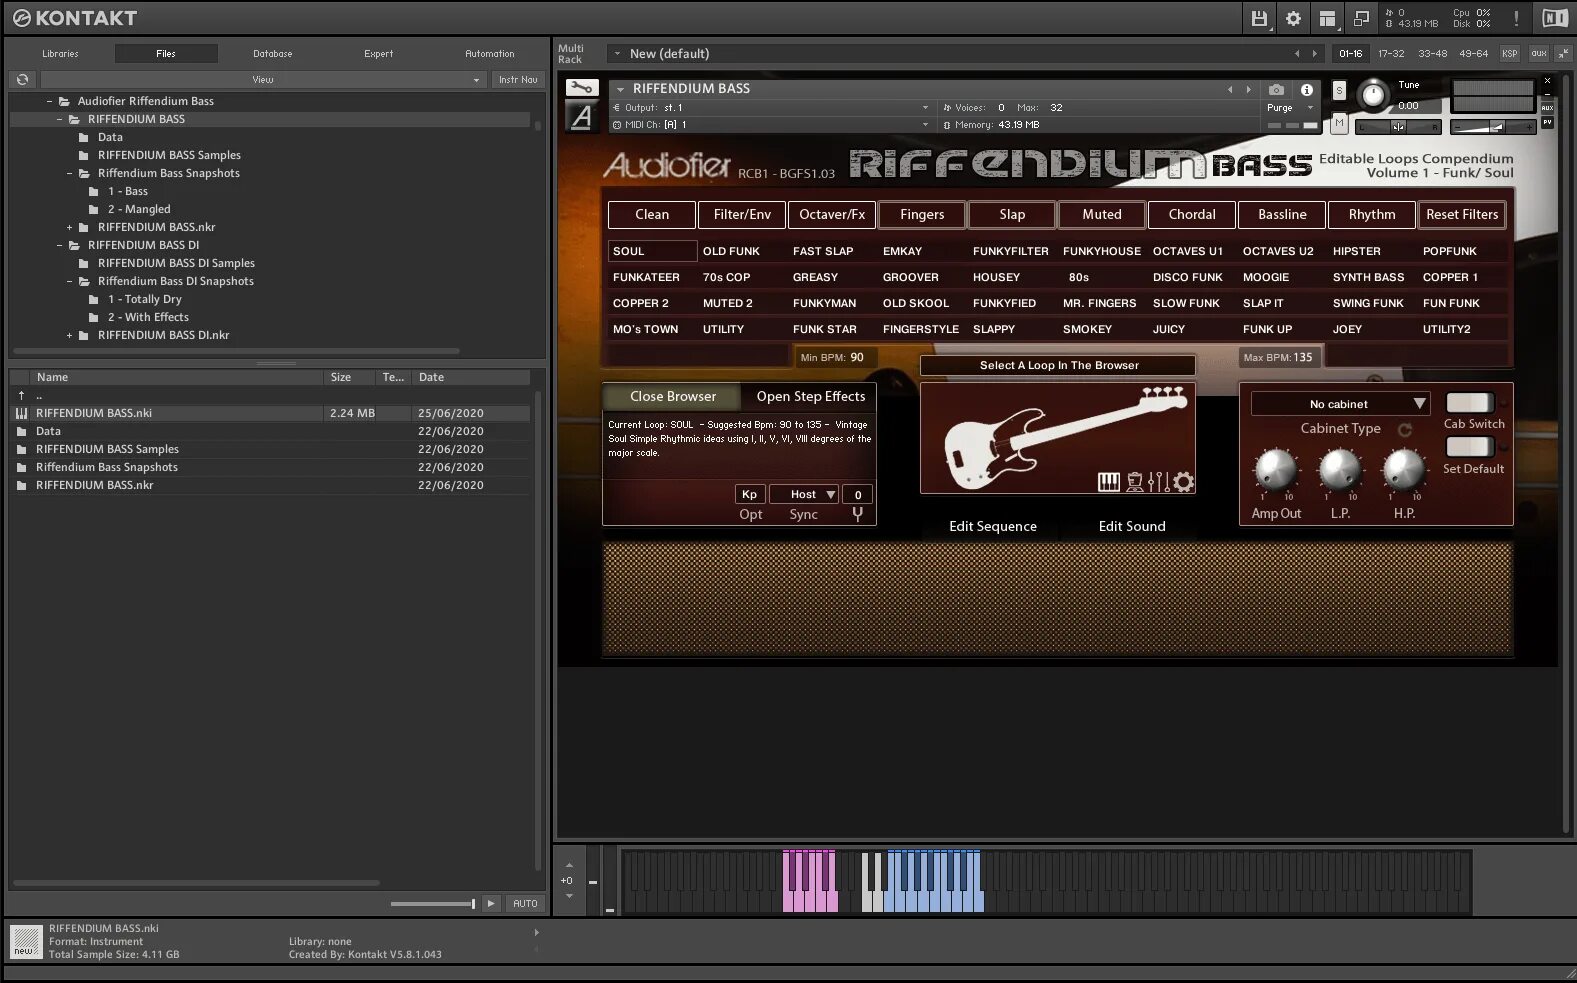The width and height of the screenshot is (1577, 983).
Task: Click Reset Filters button
Action: pyautogui.click(x=1462, y=214)
